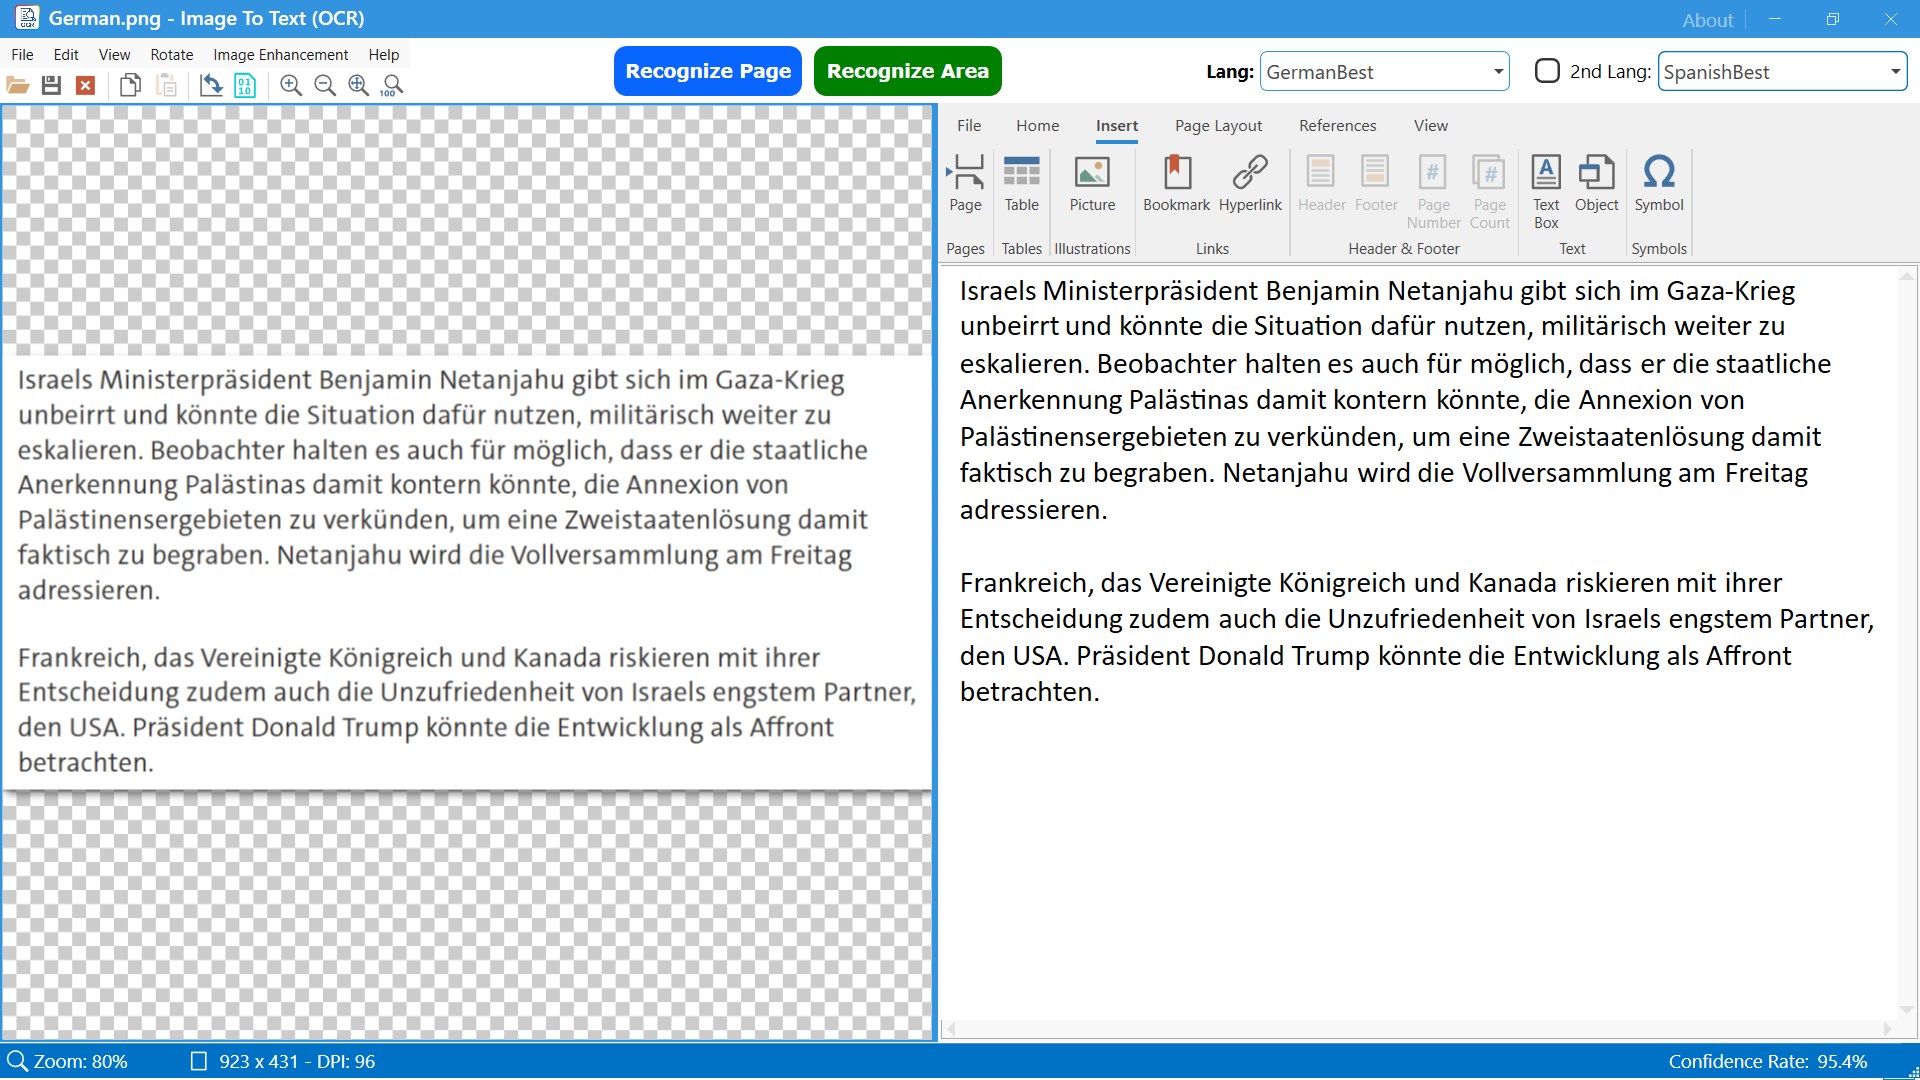This screenshot has width=1920, height=1080.
Task: Open the Edit menu
Action: [66, 55]
